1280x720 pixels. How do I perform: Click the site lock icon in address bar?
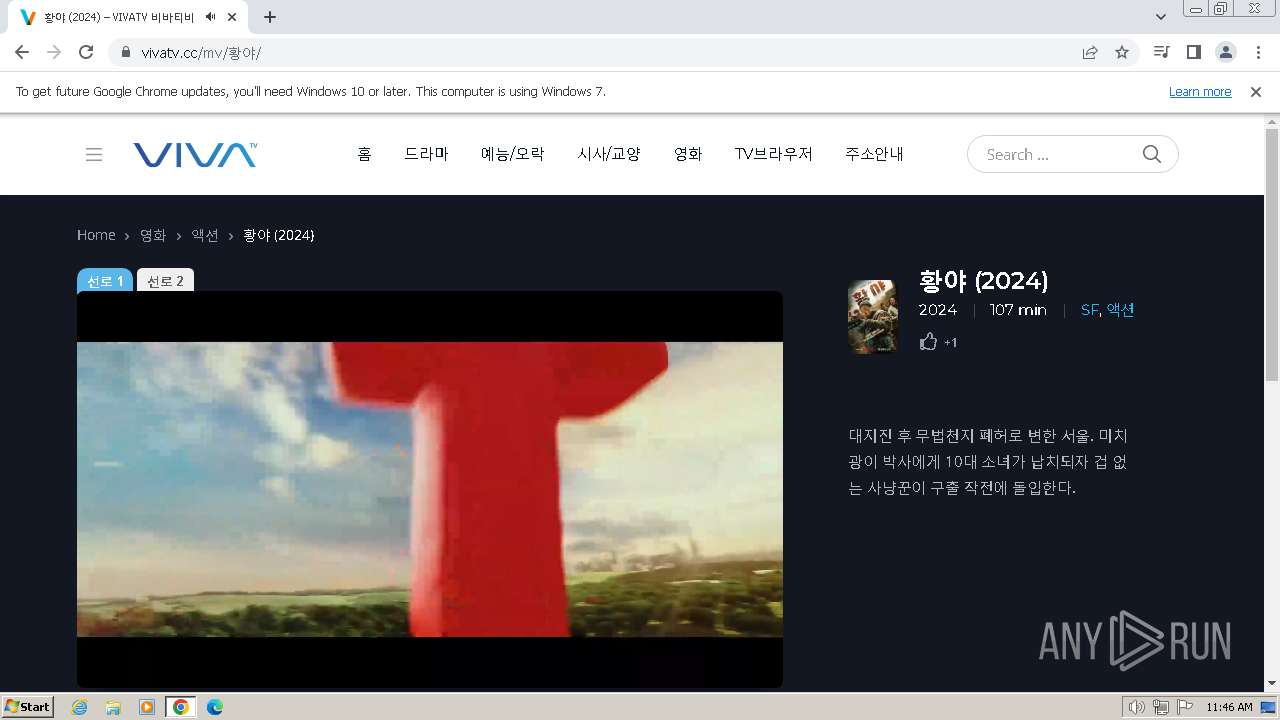point(126,52)
